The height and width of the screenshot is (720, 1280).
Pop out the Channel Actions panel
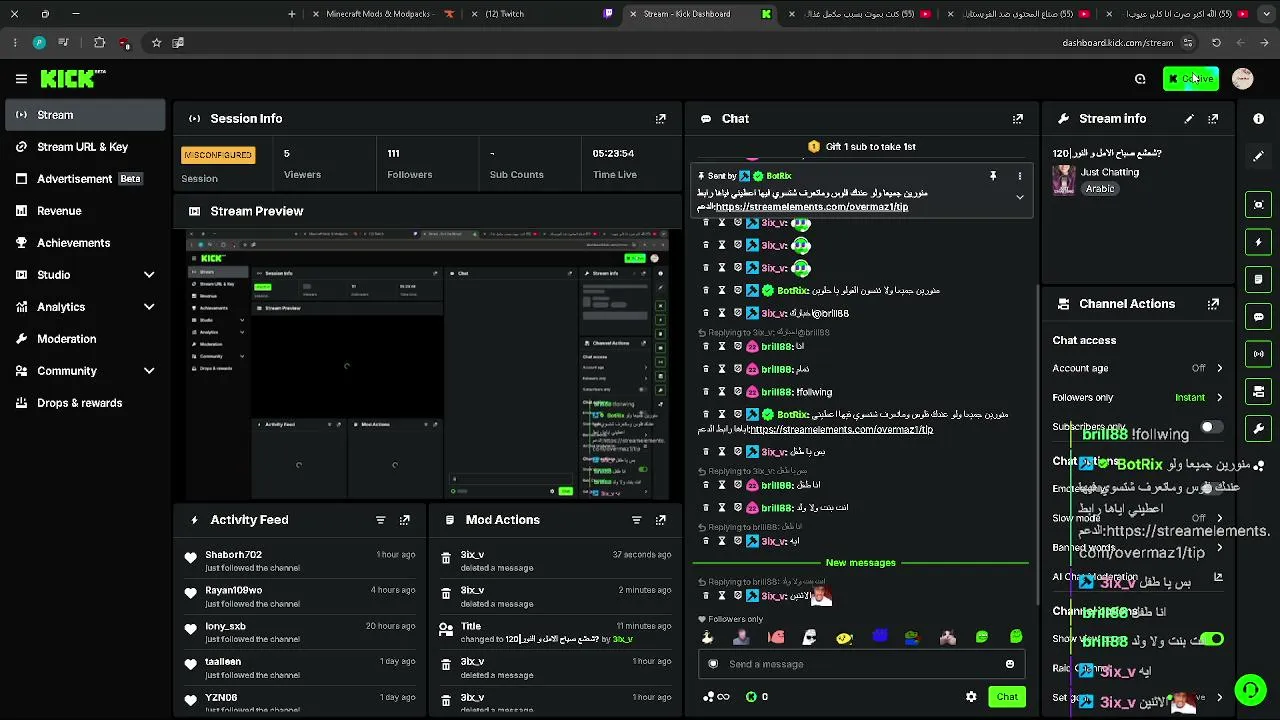1213,304
